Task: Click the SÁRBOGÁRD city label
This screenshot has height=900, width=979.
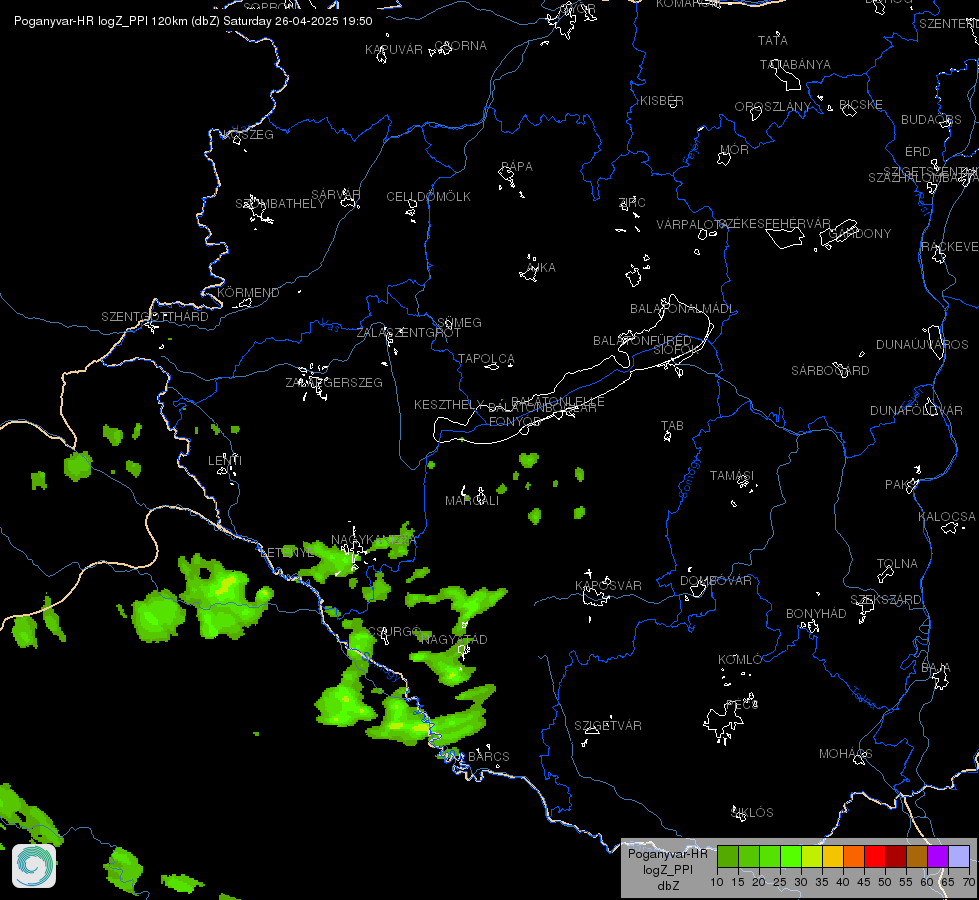Action: tap(830, 371)
